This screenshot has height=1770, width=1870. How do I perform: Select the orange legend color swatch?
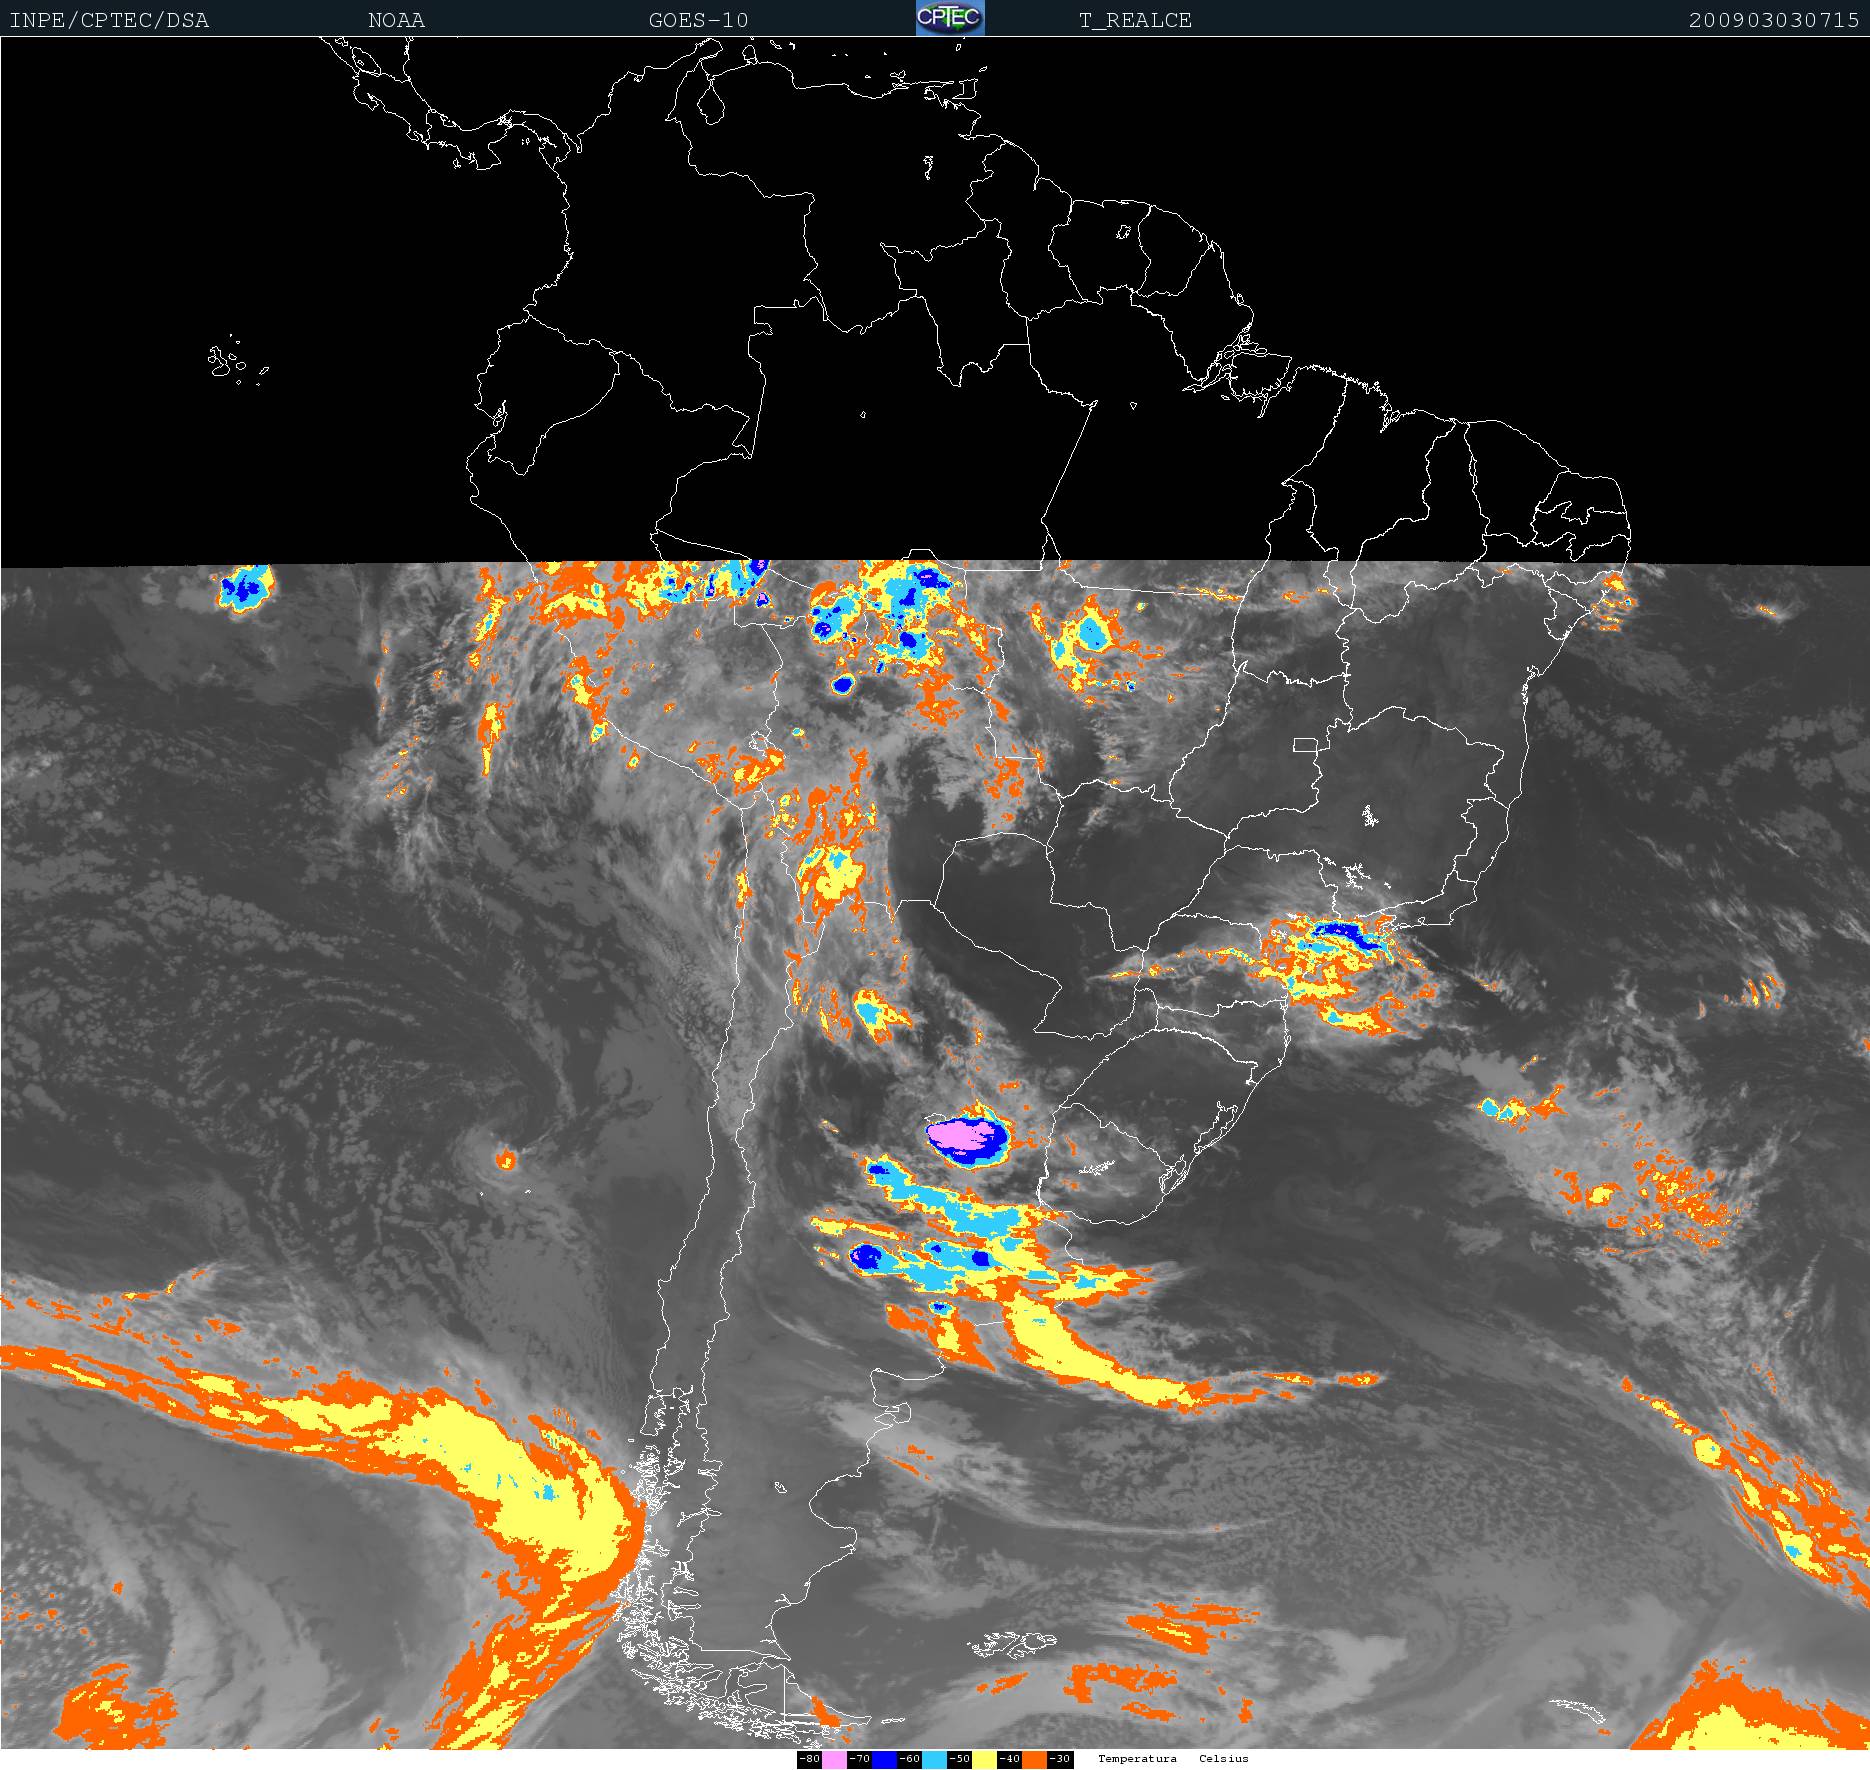1034,1759
